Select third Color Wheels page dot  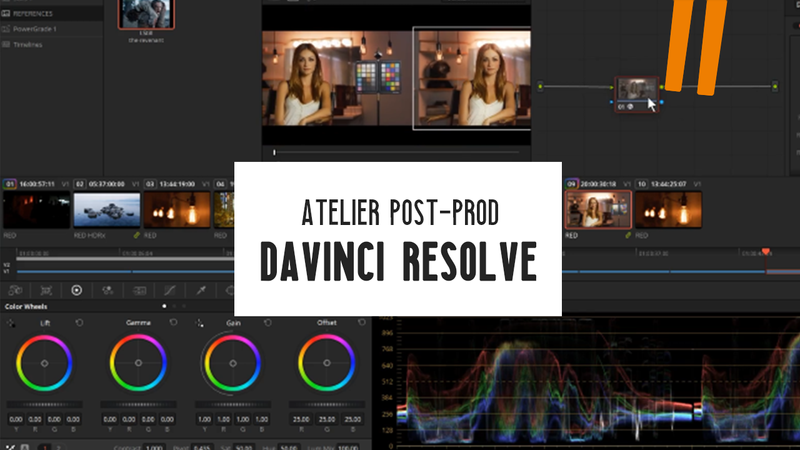click(184, 306)
